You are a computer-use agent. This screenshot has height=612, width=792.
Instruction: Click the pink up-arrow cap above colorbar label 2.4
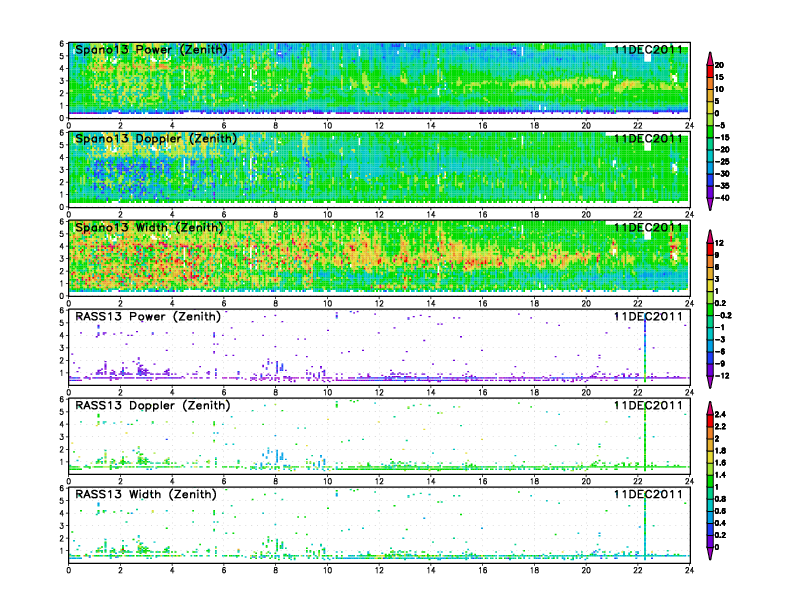tap(710, 407)
